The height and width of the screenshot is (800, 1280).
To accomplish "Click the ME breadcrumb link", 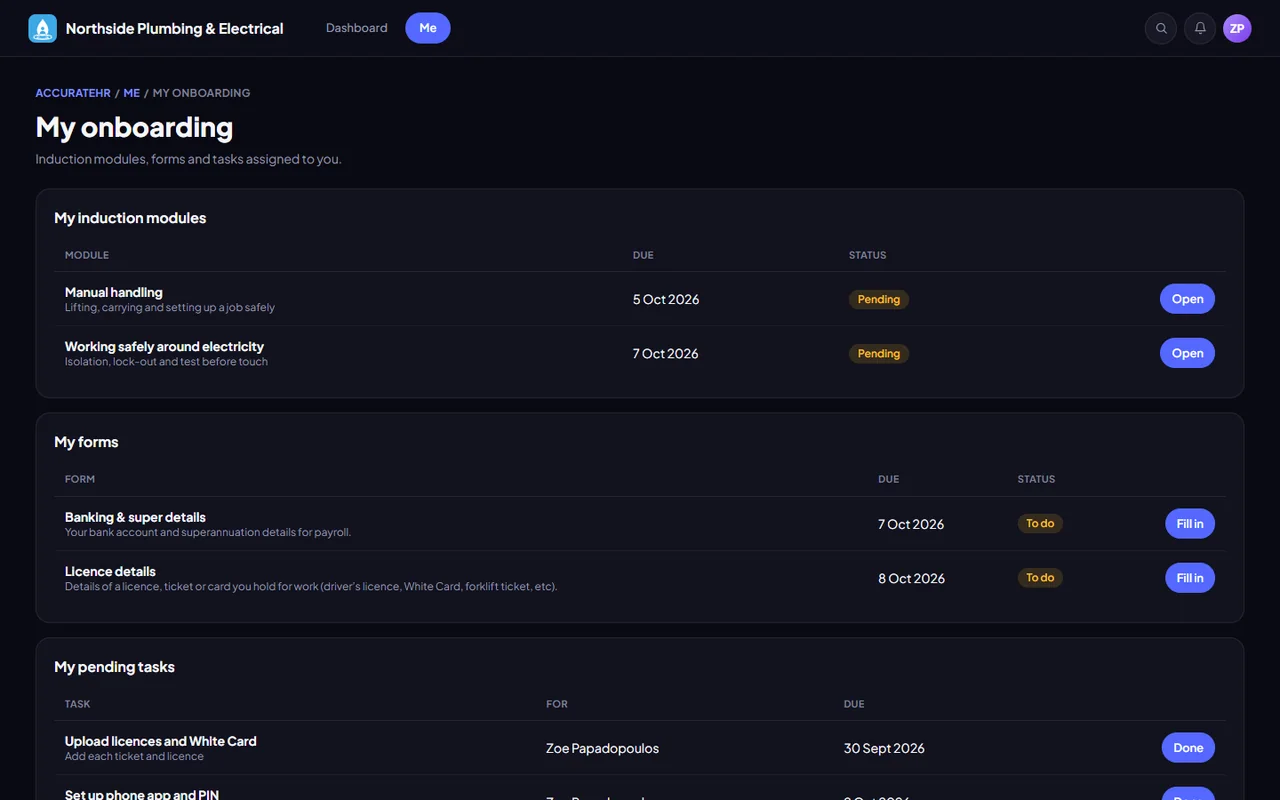I will (x=131, y=93).
